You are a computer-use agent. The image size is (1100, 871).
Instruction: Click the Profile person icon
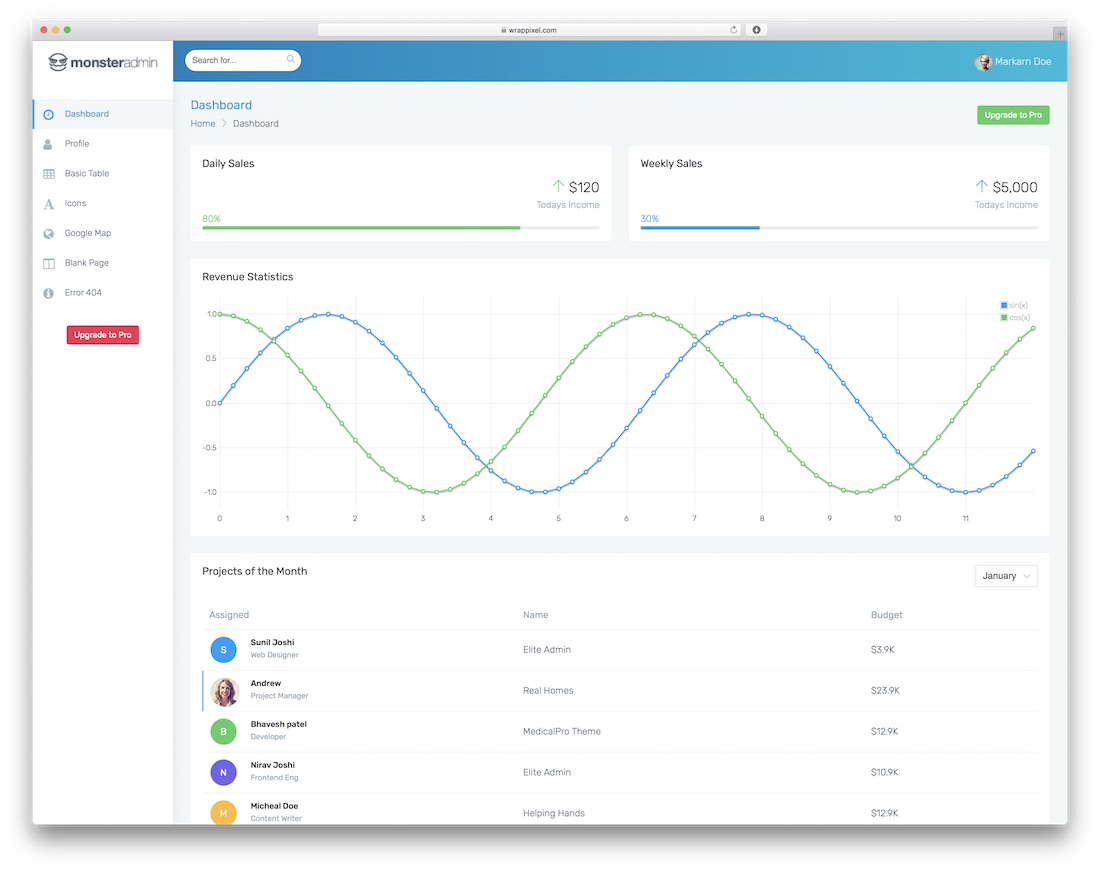[48, 144]
